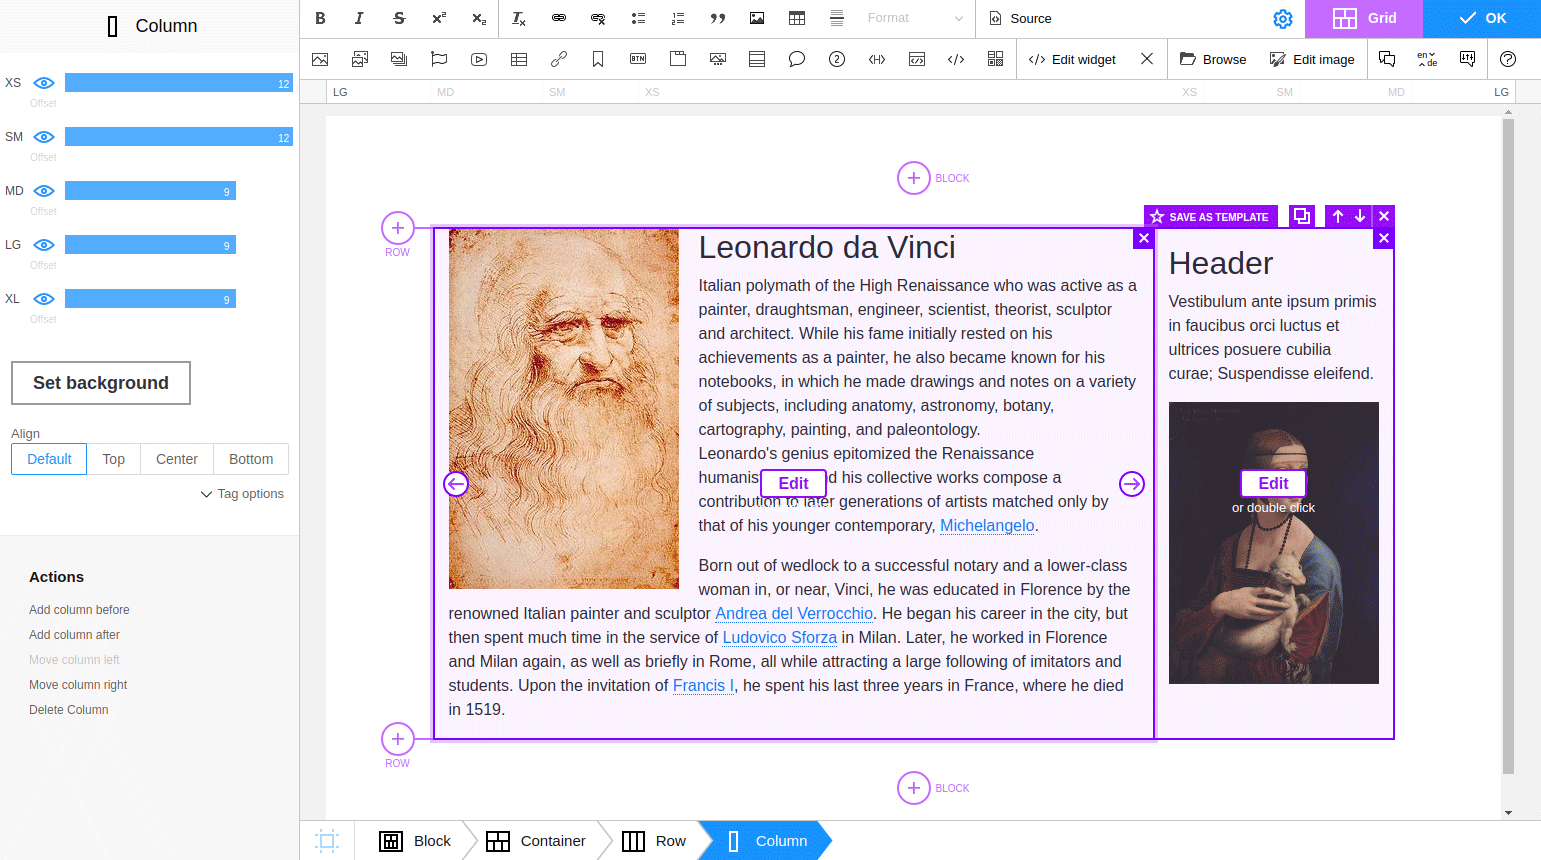The width and height of the screenshot is (1541, 860).
Task: Click the help question mark icon
Action: tap(1508, 59)
